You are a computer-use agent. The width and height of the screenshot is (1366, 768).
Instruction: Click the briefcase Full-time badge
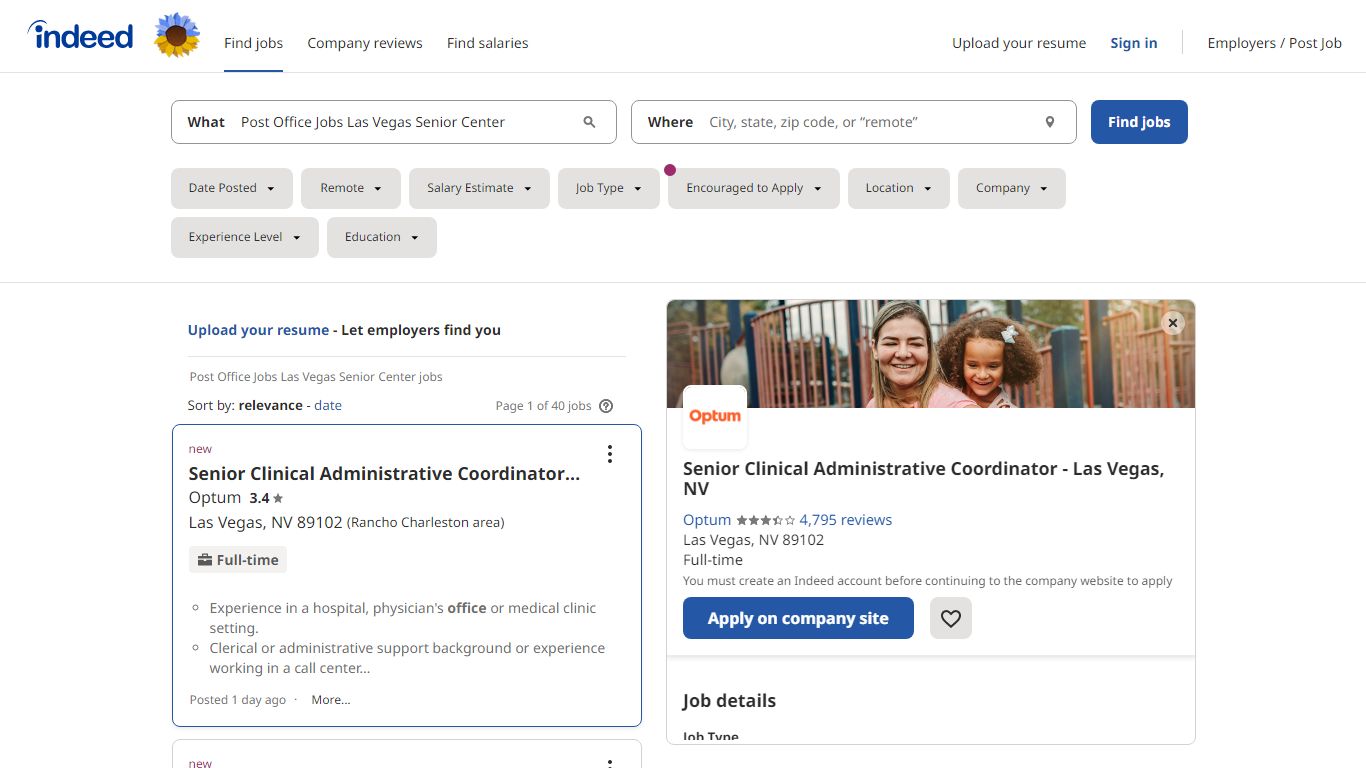(x=238, y=560)
